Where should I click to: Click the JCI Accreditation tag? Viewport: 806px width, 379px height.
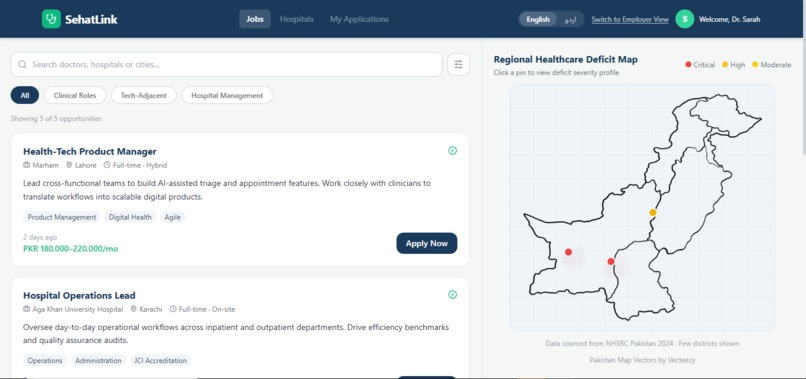(160, 360)
